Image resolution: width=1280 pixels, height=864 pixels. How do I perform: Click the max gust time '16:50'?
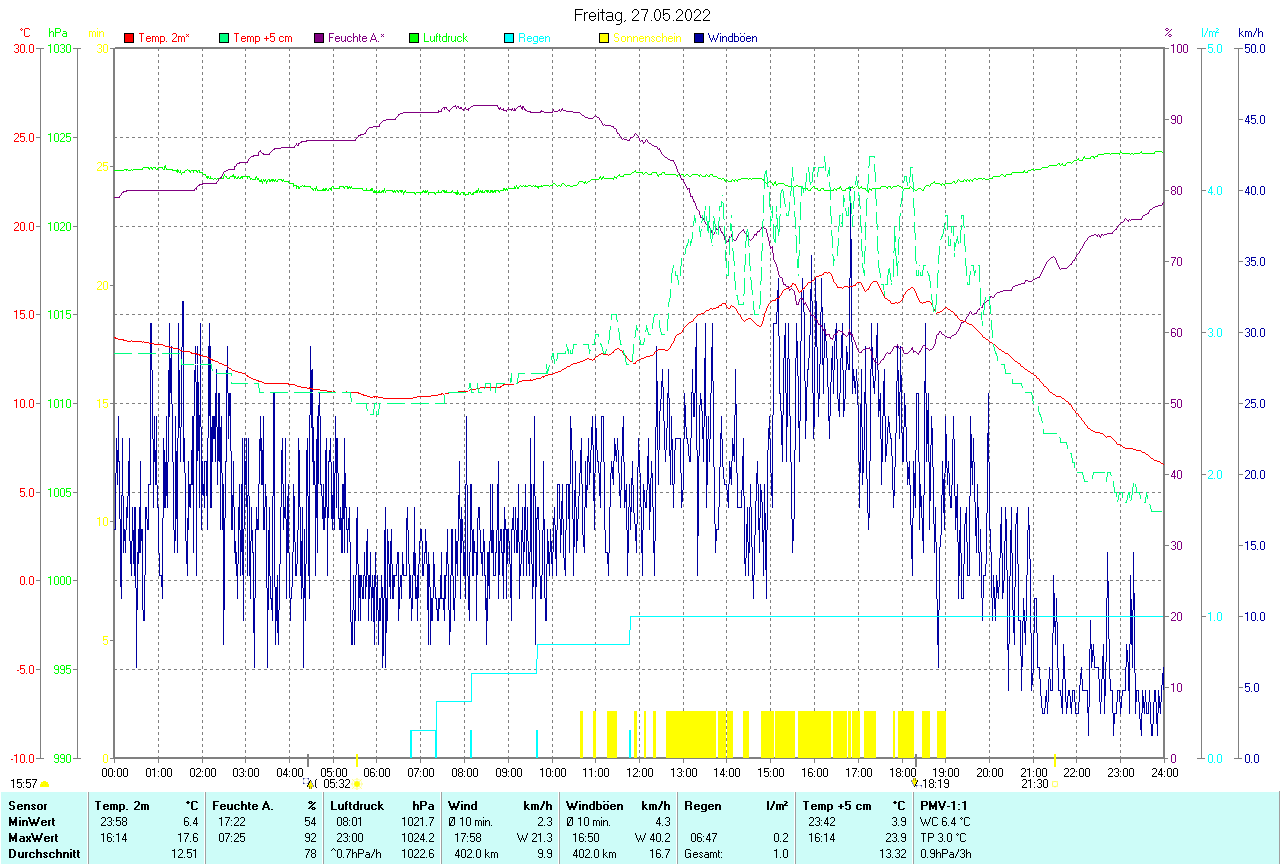tap(586, 837)
